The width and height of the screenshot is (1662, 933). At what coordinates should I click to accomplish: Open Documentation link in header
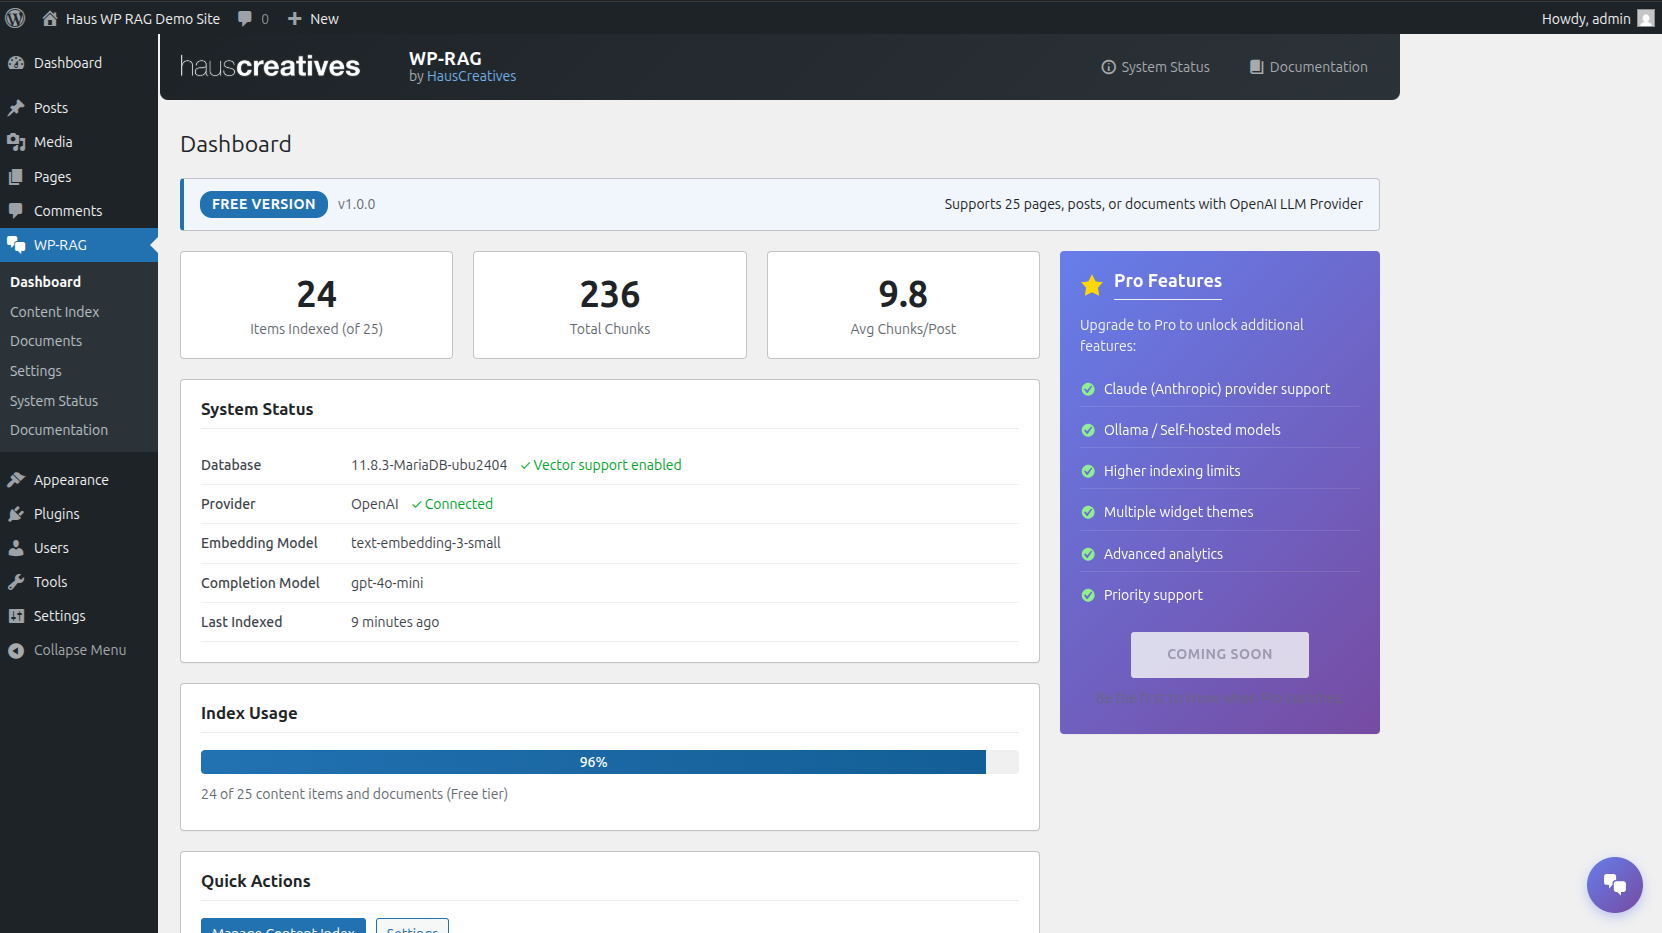[1308, 67]
